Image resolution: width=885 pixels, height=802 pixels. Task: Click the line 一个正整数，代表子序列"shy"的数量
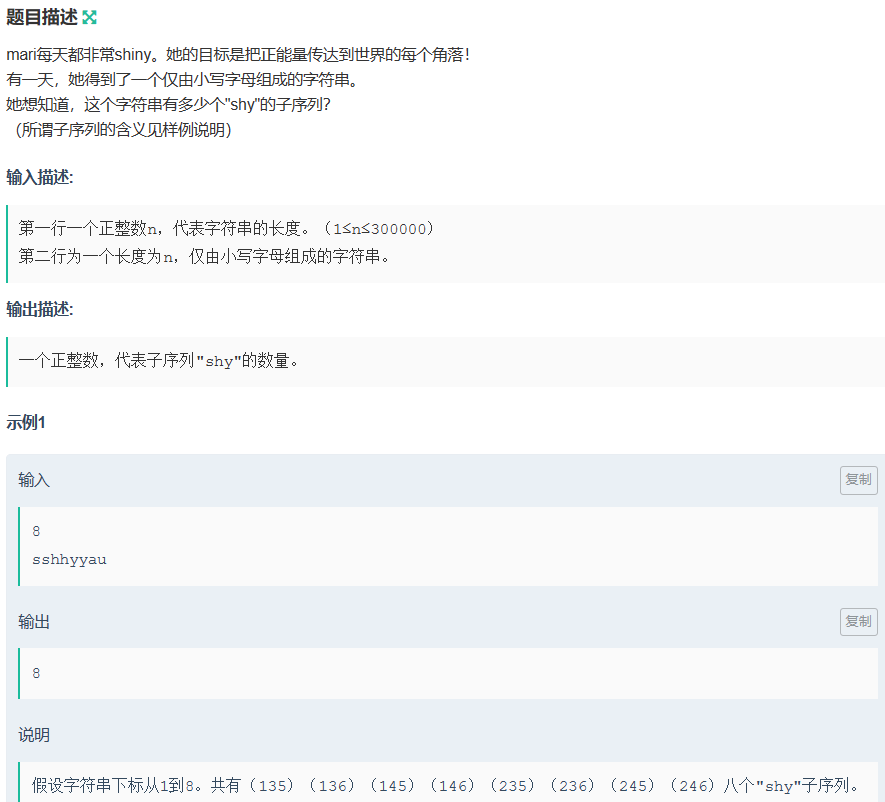(x=159, y=360)
